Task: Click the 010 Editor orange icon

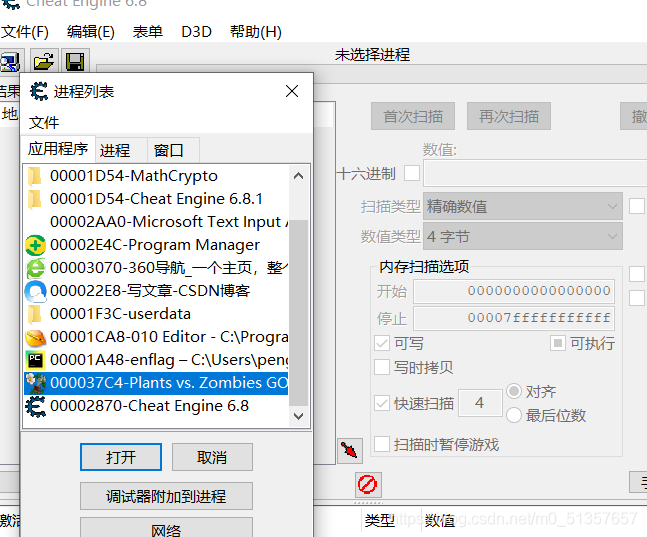Action: [35, 338]
